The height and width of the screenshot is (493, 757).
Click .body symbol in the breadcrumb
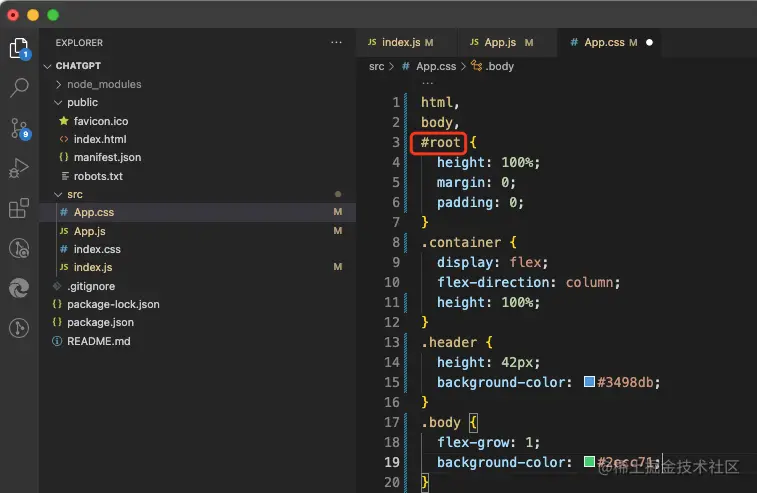tap(499, 67)
